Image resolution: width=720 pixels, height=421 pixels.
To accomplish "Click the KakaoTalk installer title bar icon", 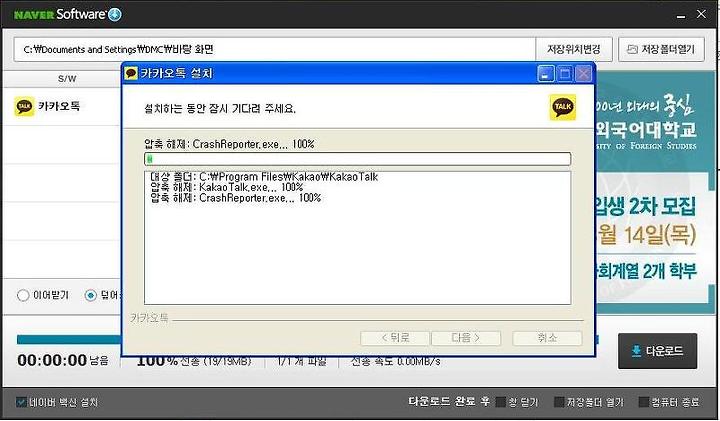I will (131, 73).
